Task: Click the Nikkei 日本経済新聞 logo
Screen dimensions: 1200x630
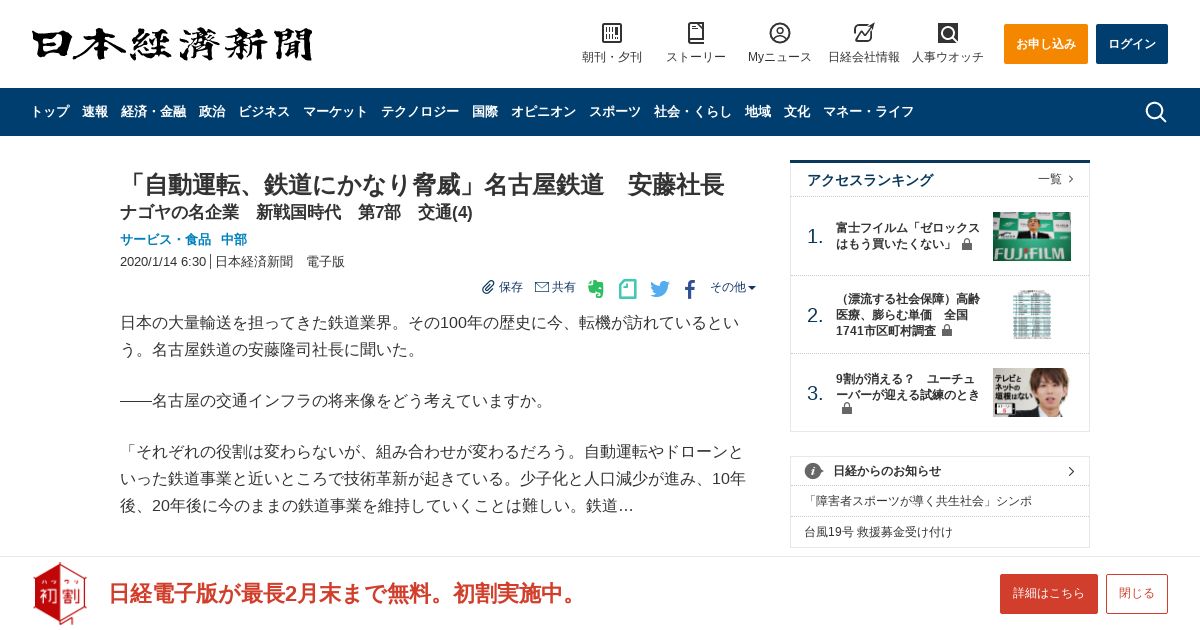Action: [x=172, y=44]
